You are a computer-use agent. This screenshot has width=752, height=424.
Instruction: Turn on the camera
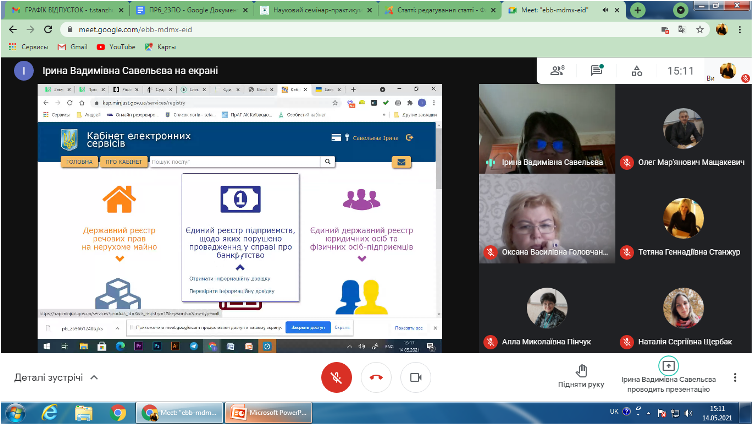(x=415, y=377)
